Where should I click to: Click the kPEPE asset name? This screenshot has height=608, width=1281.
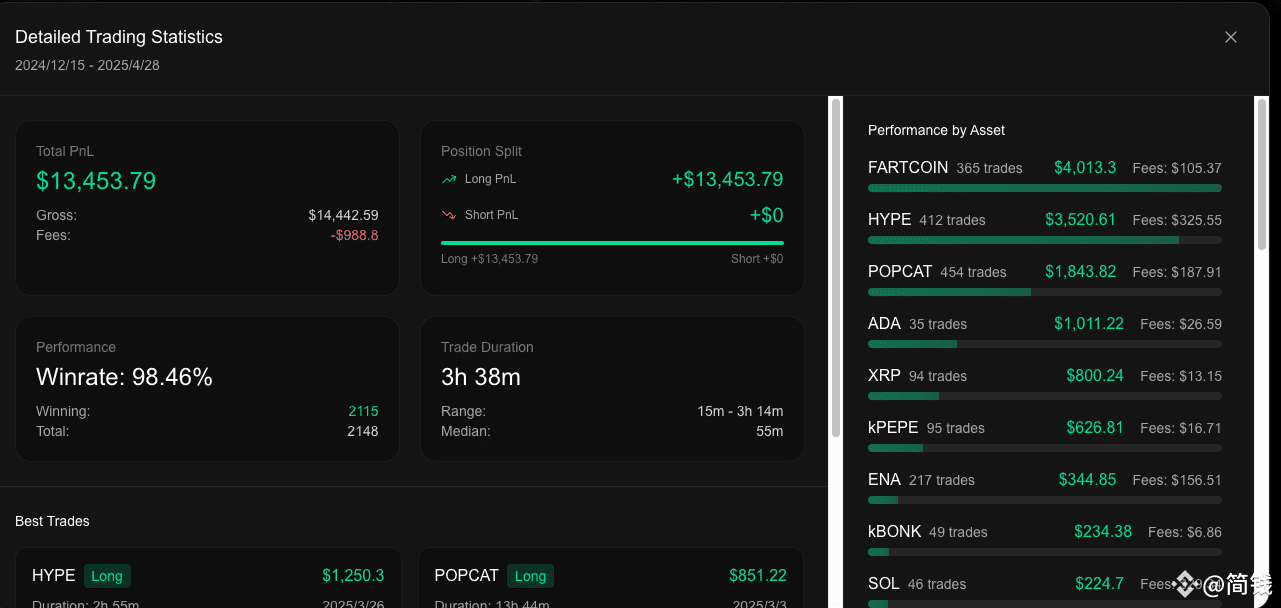click(893, 428)
